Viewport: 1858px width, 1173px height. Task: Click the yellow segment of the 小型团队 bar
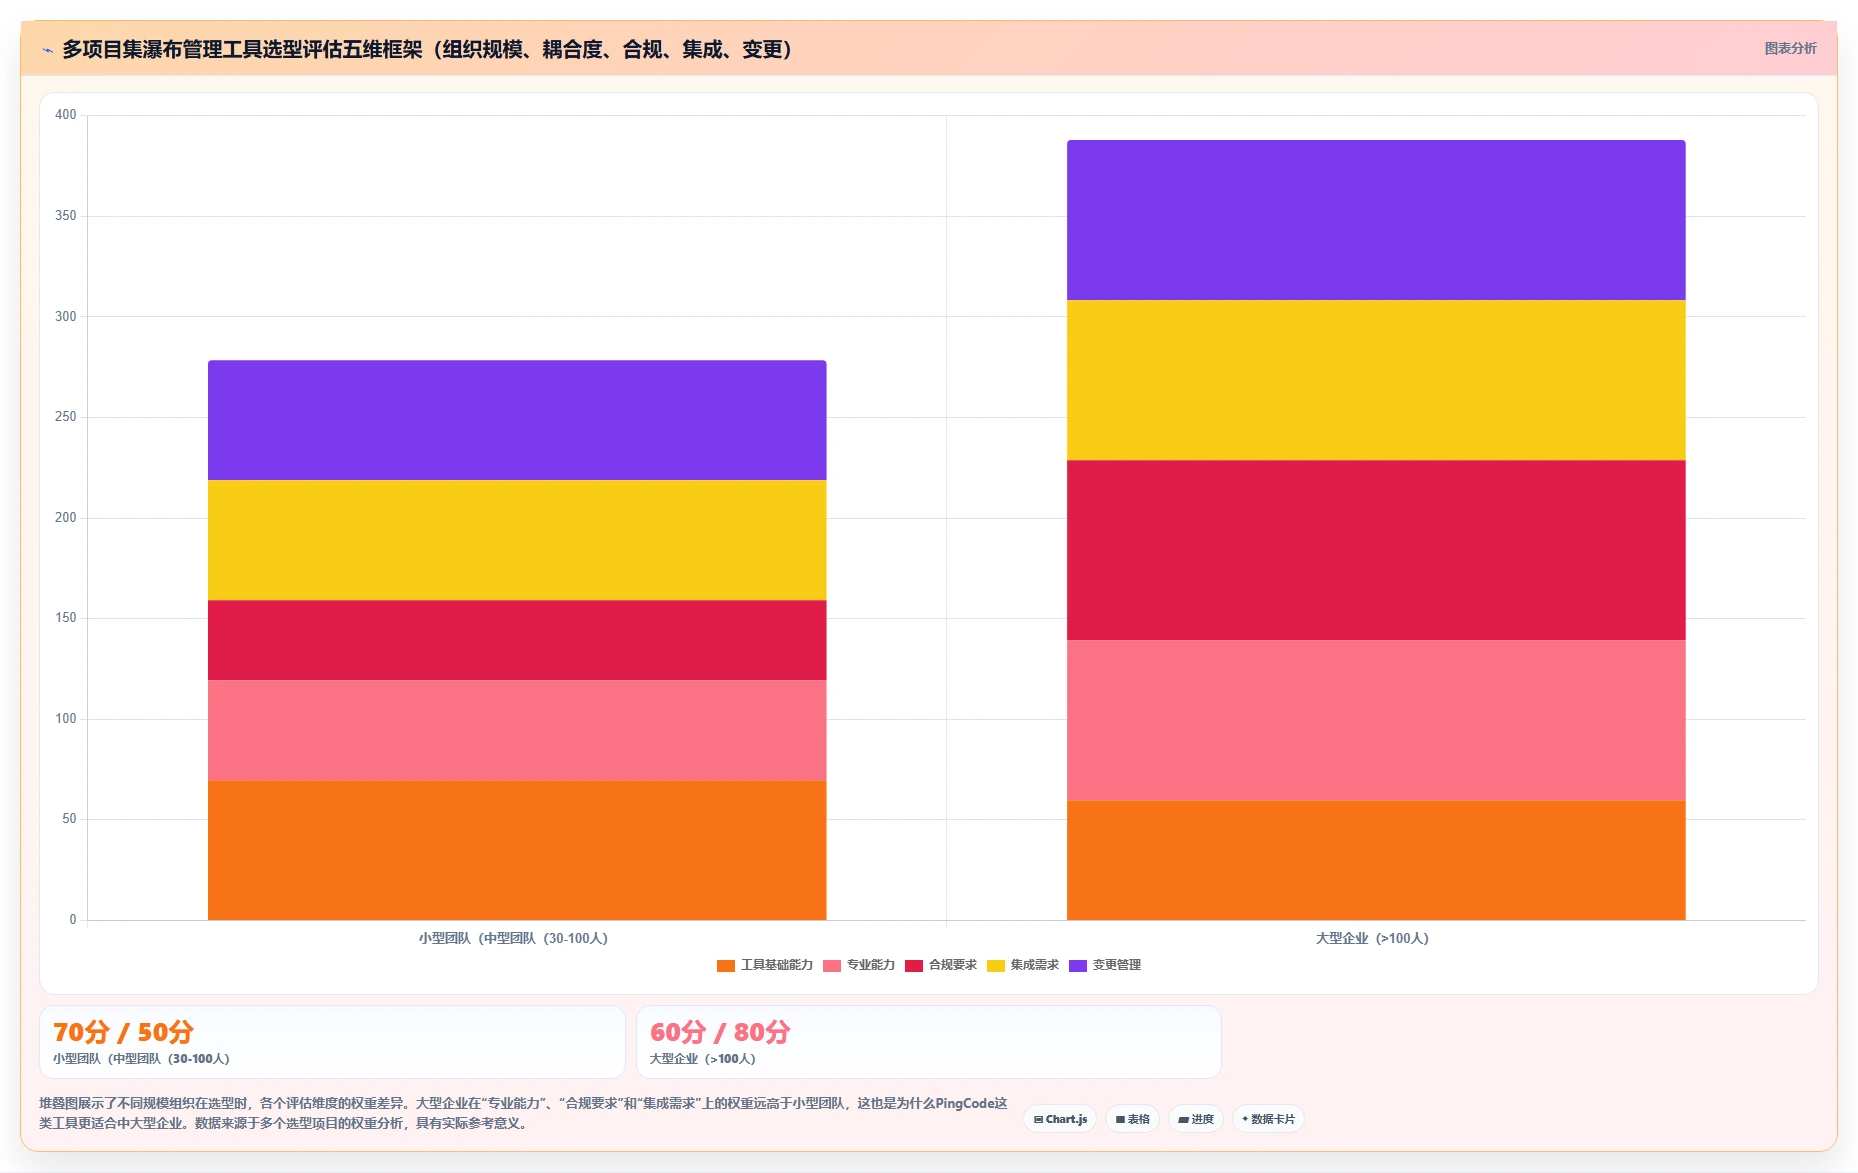pos(517,540)
